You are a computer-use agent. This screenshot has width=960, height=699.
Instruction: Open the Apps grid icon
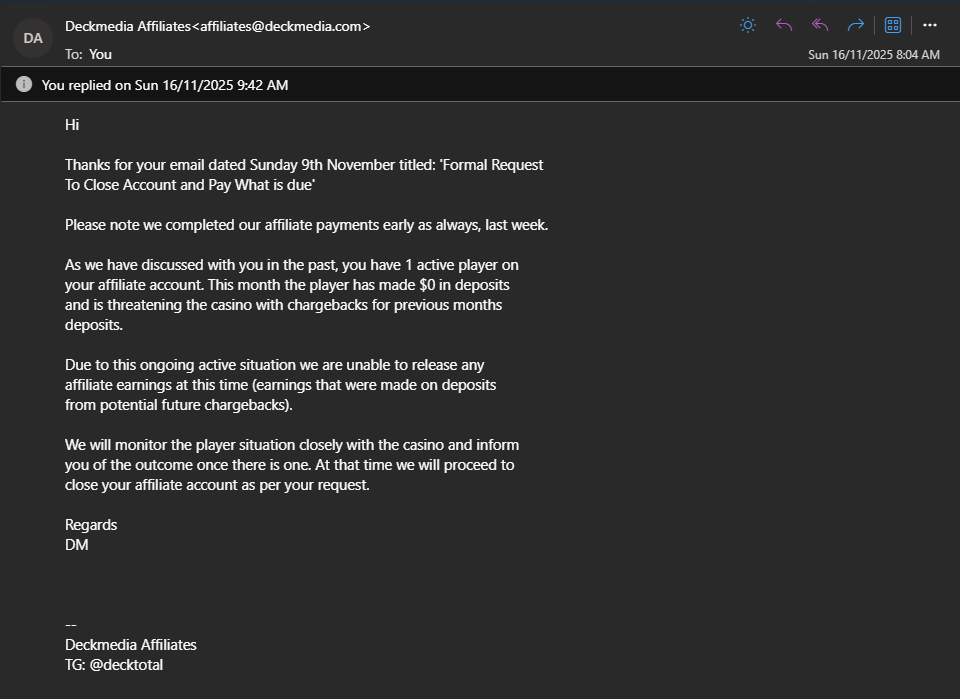tap(893, 25)
